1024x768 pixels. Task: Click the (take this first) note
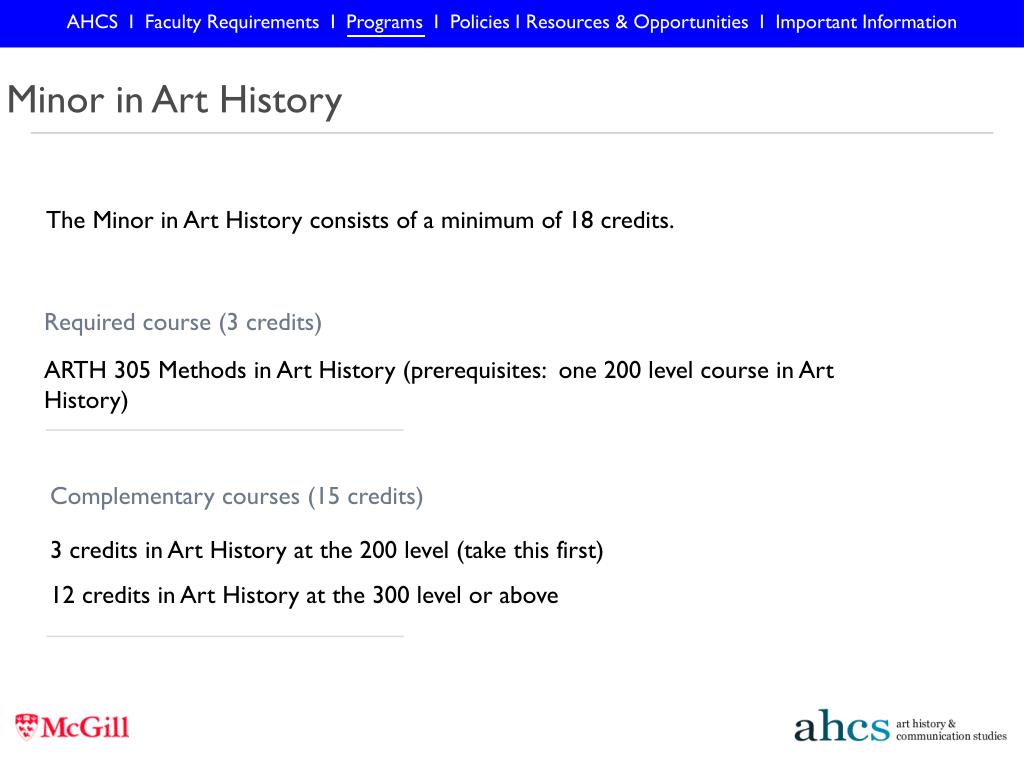pos(530,551)
